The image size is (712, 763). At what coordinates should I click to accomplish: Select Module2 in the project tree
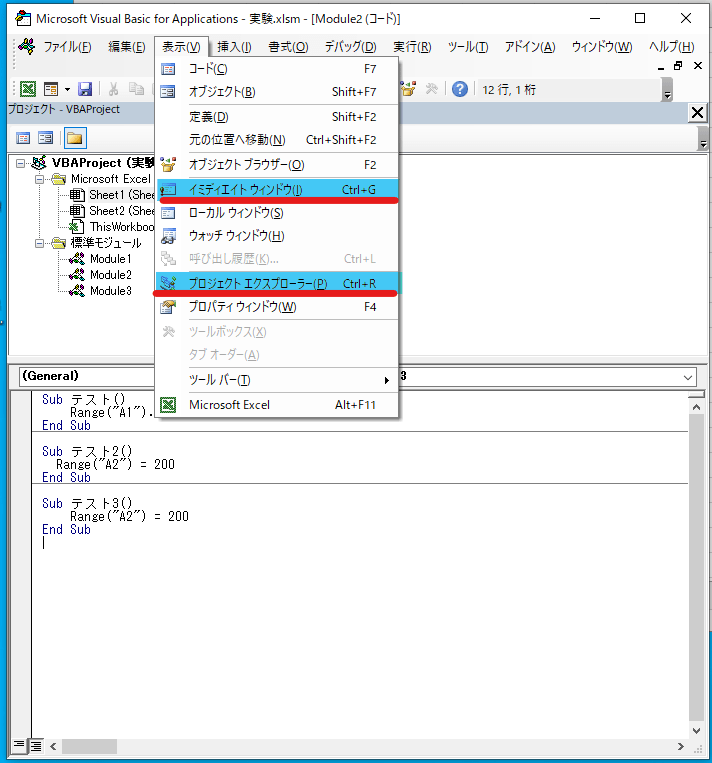[x=110, y=275]
